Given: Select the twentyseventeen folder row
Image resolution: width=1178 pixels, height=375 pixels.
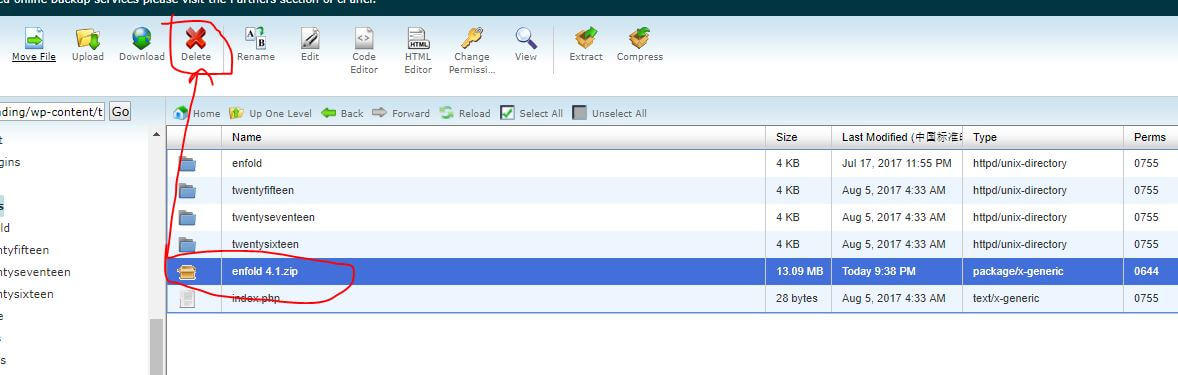Looking at the screenshot, I should (672, 217).
